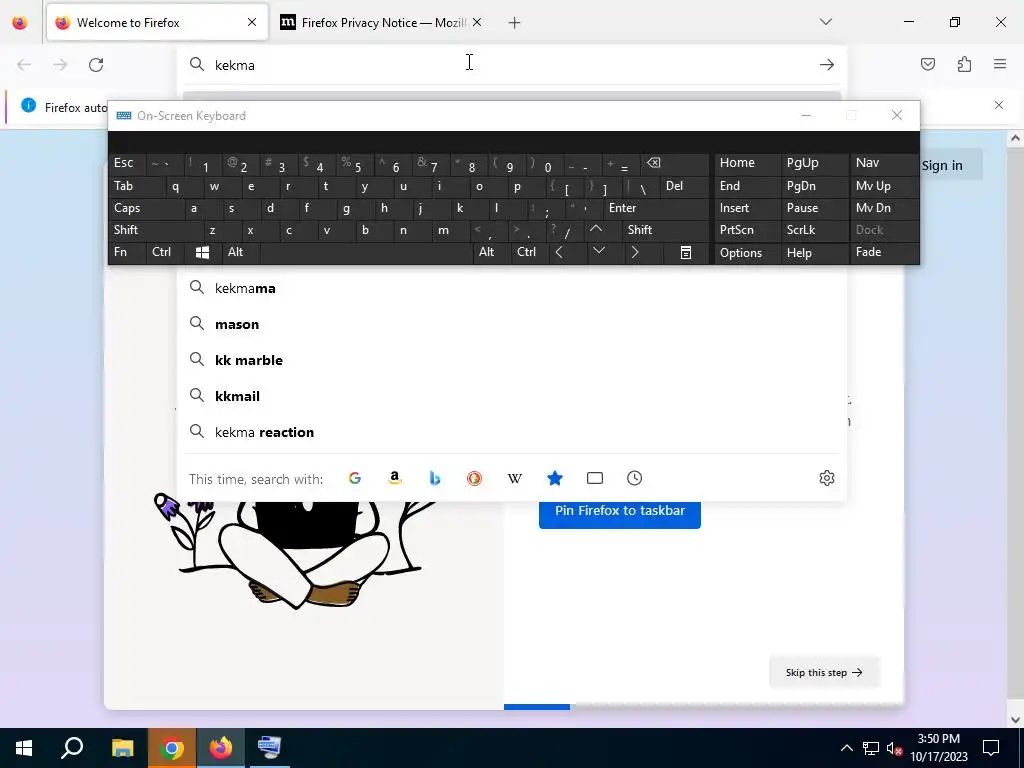The height and width of the screenshot is (768, 1024).
Task: Expand the list all tabs dropdown
Action: (x=826, y=22)
